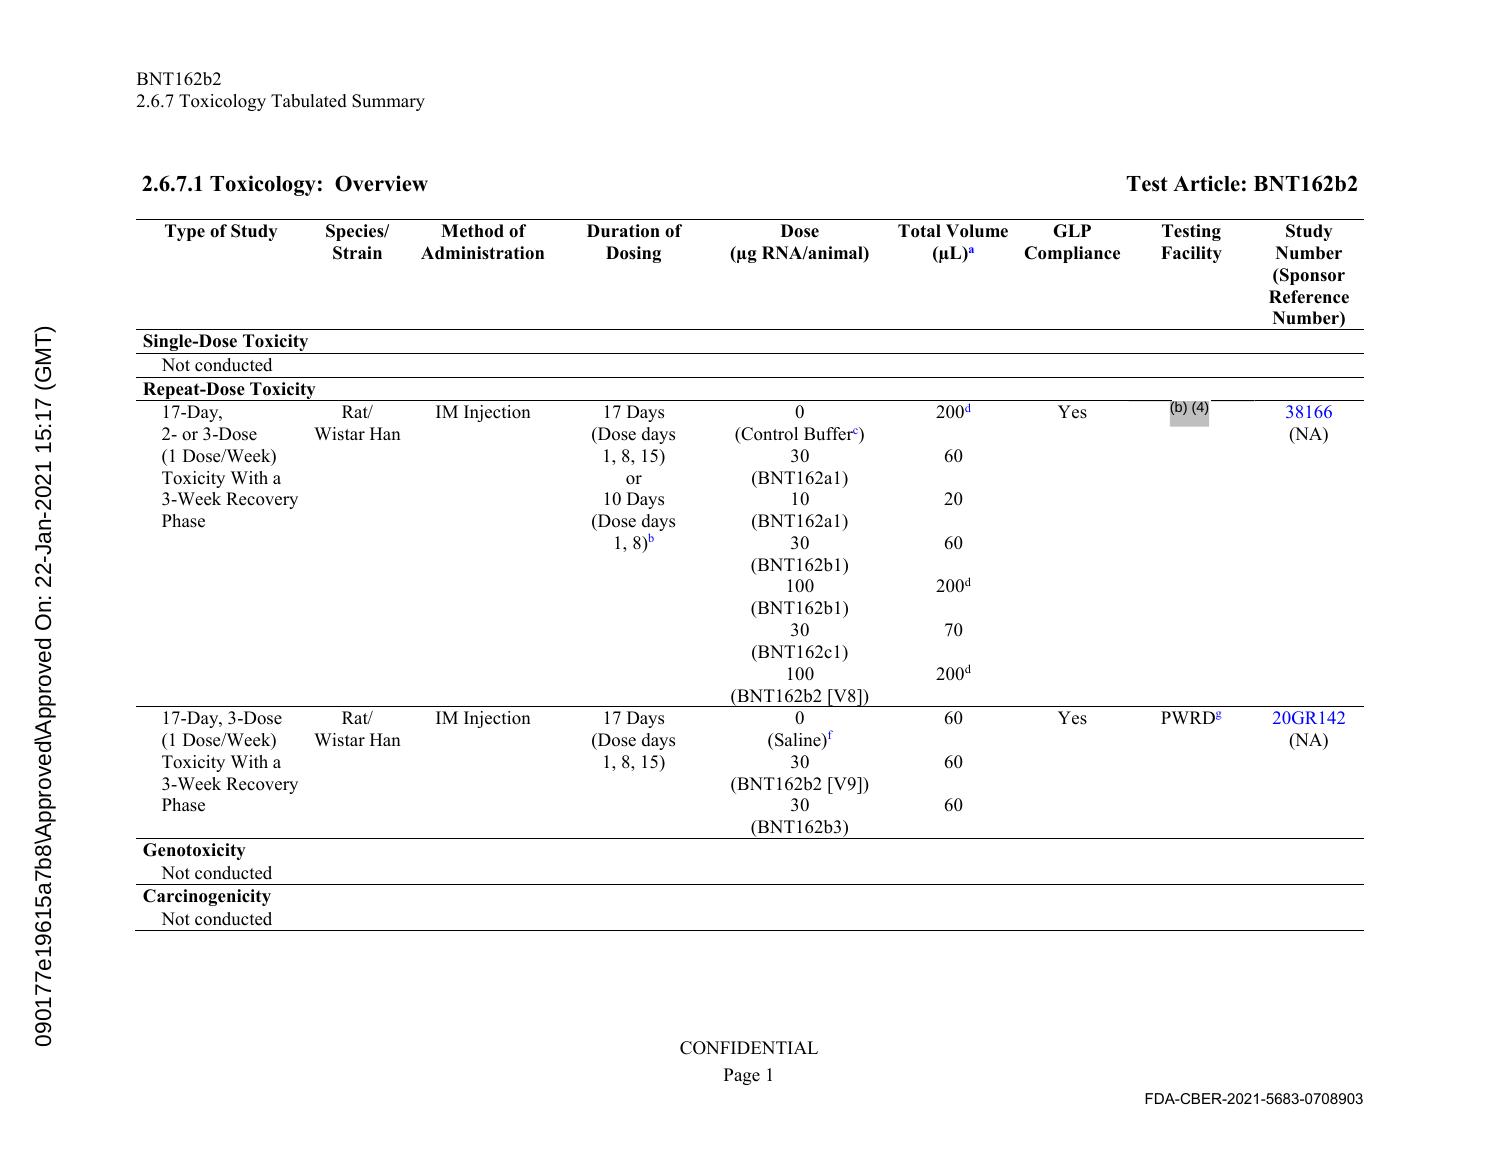Click 'BNT162b2' top page header line
This screenshot has width=1500, height=1160.
pos(179,79)
